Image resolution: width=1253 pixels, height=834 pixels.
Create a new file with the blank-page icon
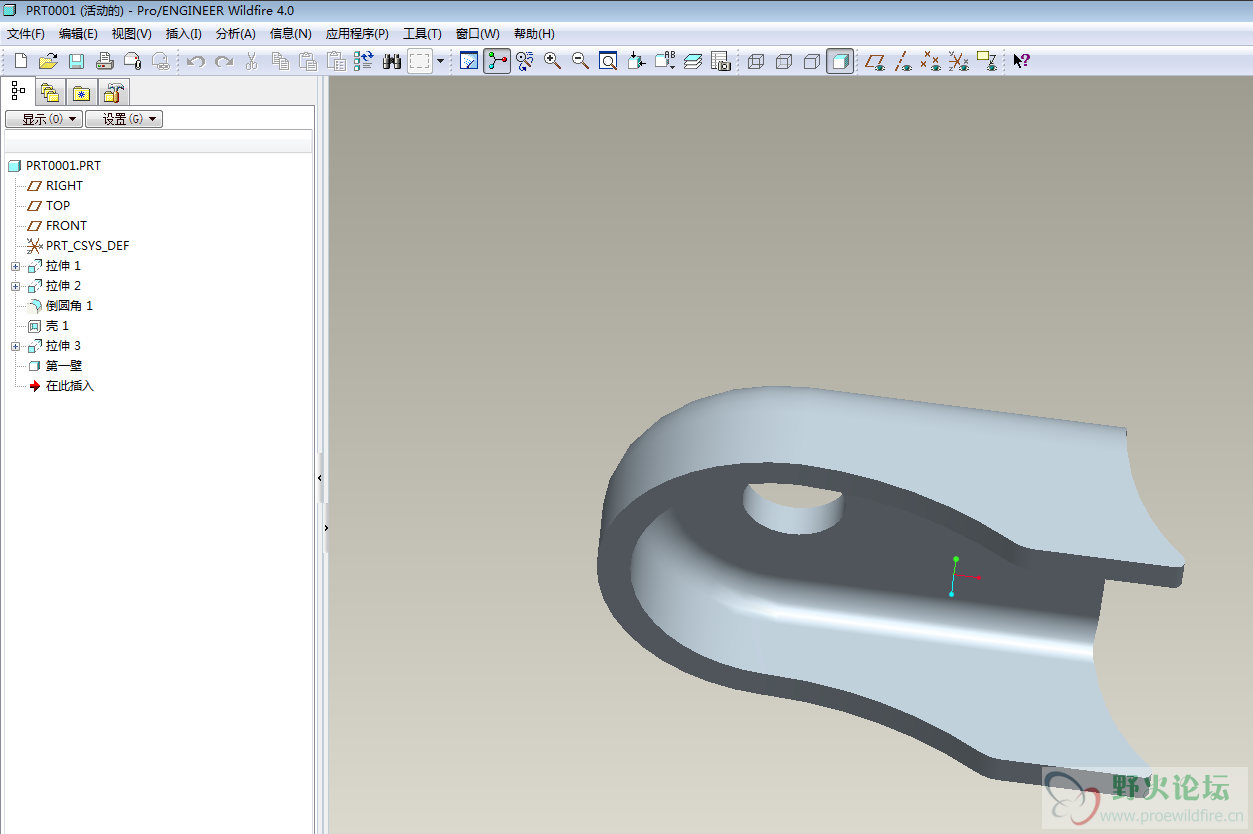(21, 61)
